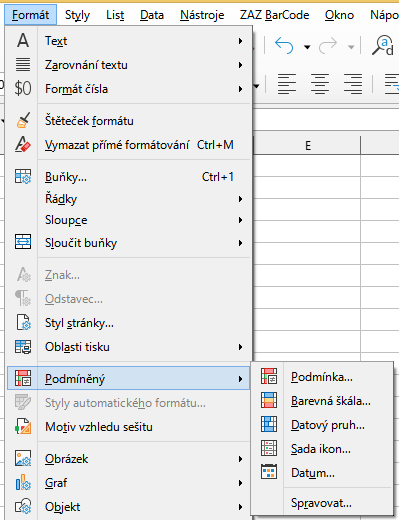Viewport: 399px width, 520px height.
Task: Choose Podmínka... from the submenu
Action: (322, 377)
